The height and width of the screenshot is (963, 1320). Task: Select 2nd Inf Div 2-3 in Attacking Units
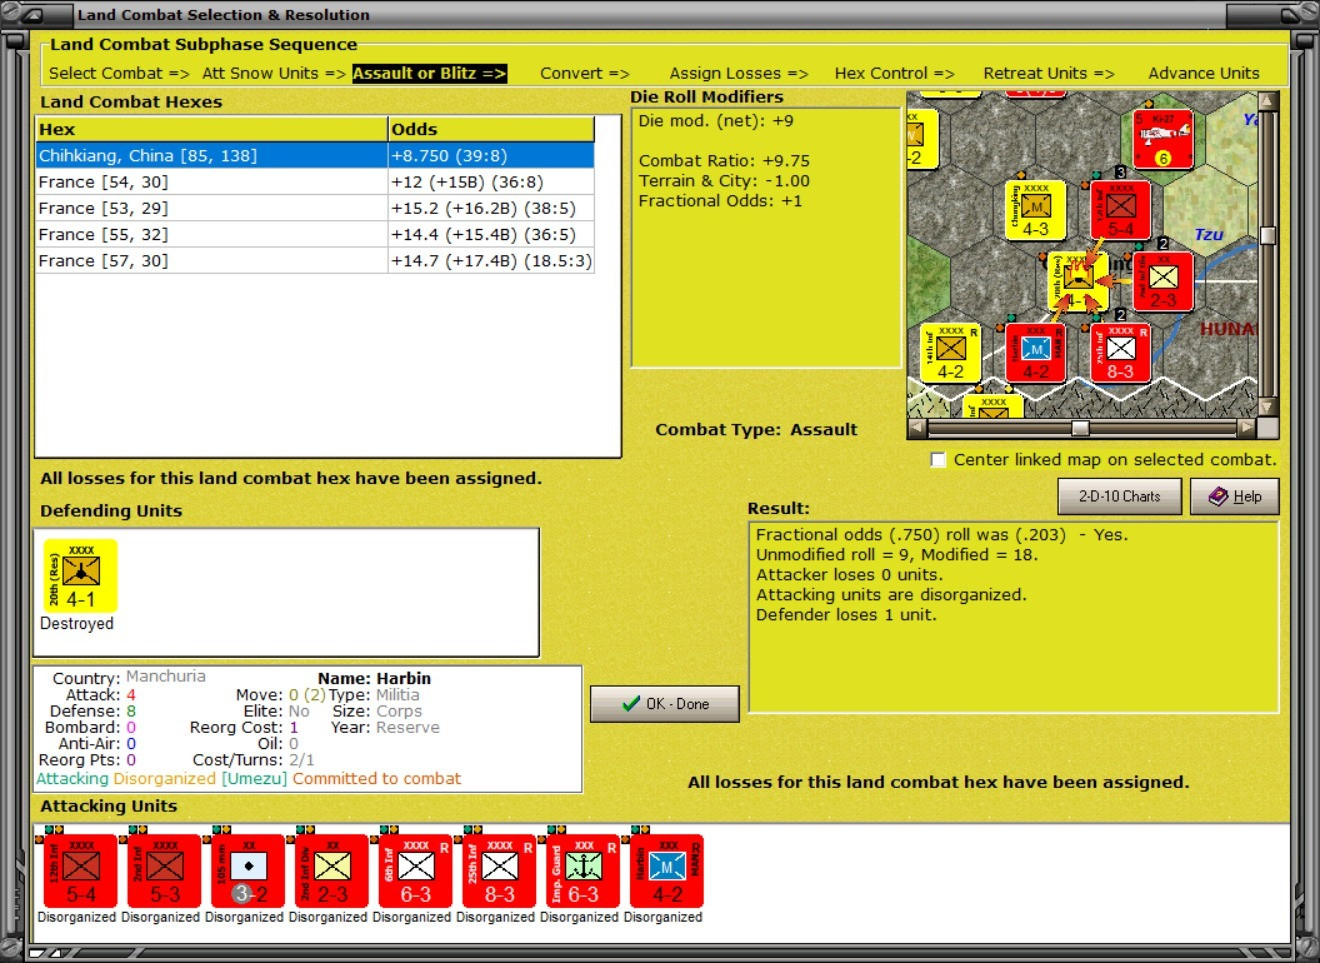[332, 871]
